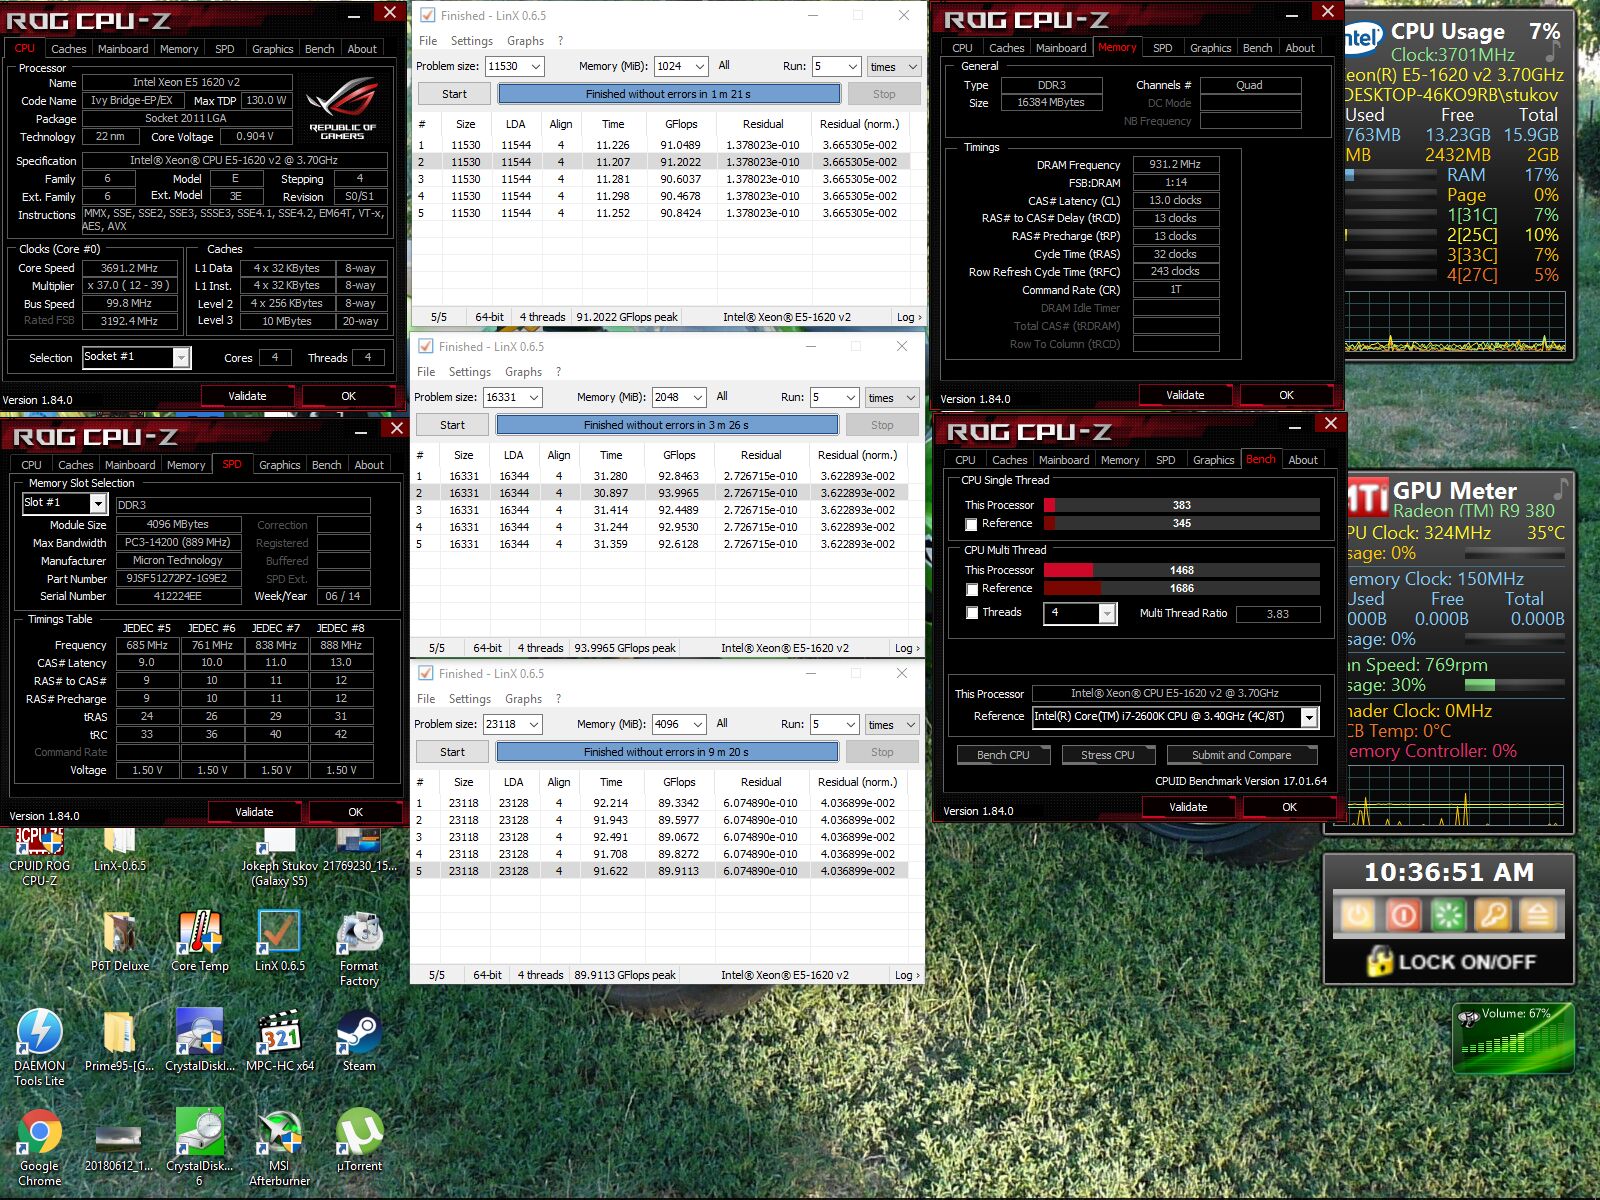The height and width of the screenshot is (1200, 1600).
Task: Click the CPU Multi Thread This Processor 1468 bar
Action: (x=1181, y=570)
